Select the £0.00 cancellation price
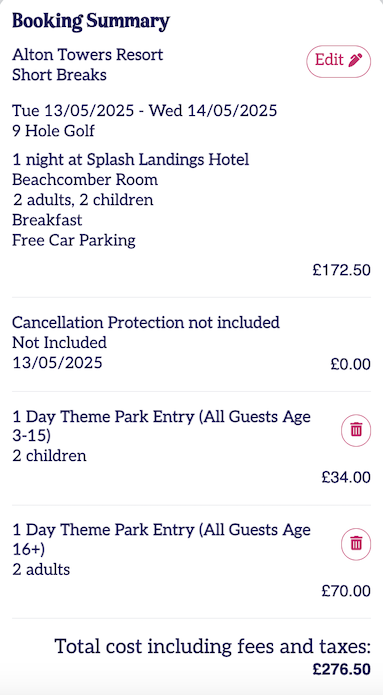 (x=351, y=364)
